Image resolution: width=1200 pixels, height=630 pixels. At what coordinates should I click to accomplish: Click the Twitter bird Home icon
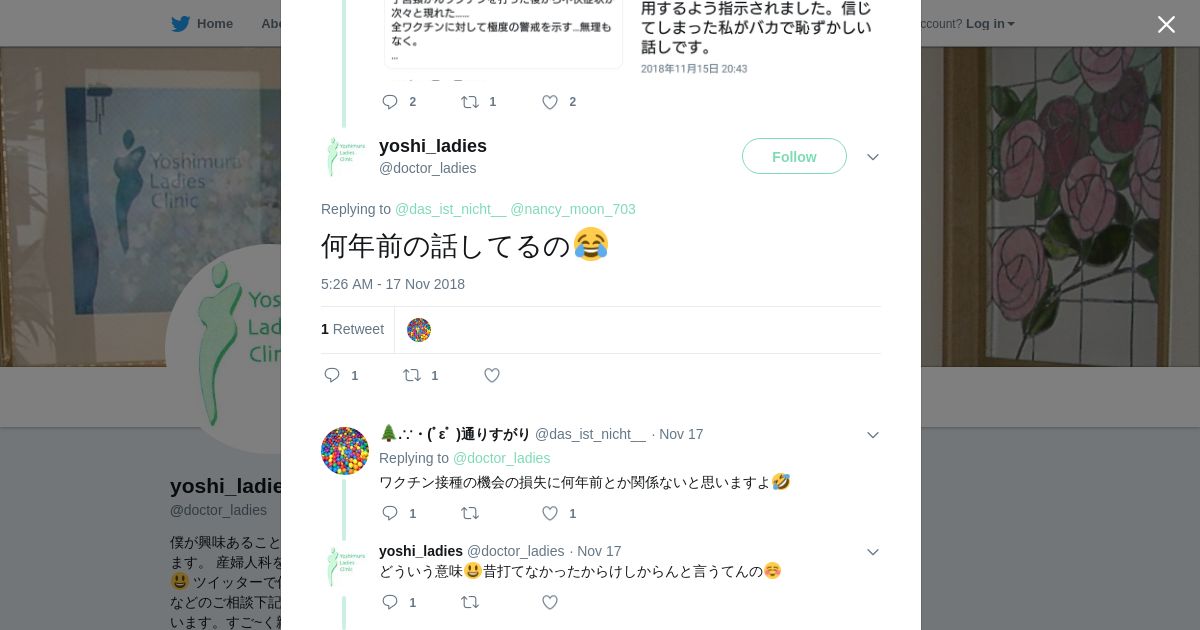click(180, 23)
